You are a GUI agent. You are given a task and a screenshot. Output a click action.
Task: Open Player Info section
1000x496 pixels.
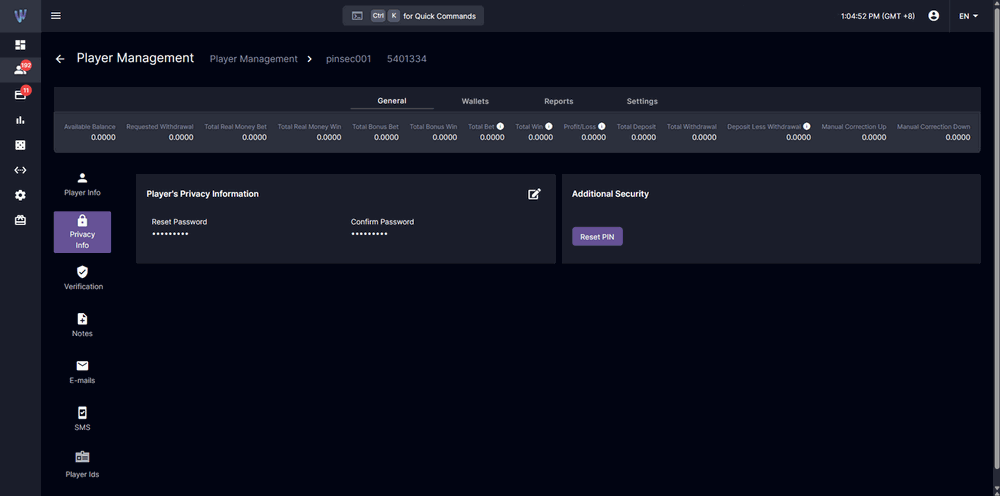click(x=82, y=184)
